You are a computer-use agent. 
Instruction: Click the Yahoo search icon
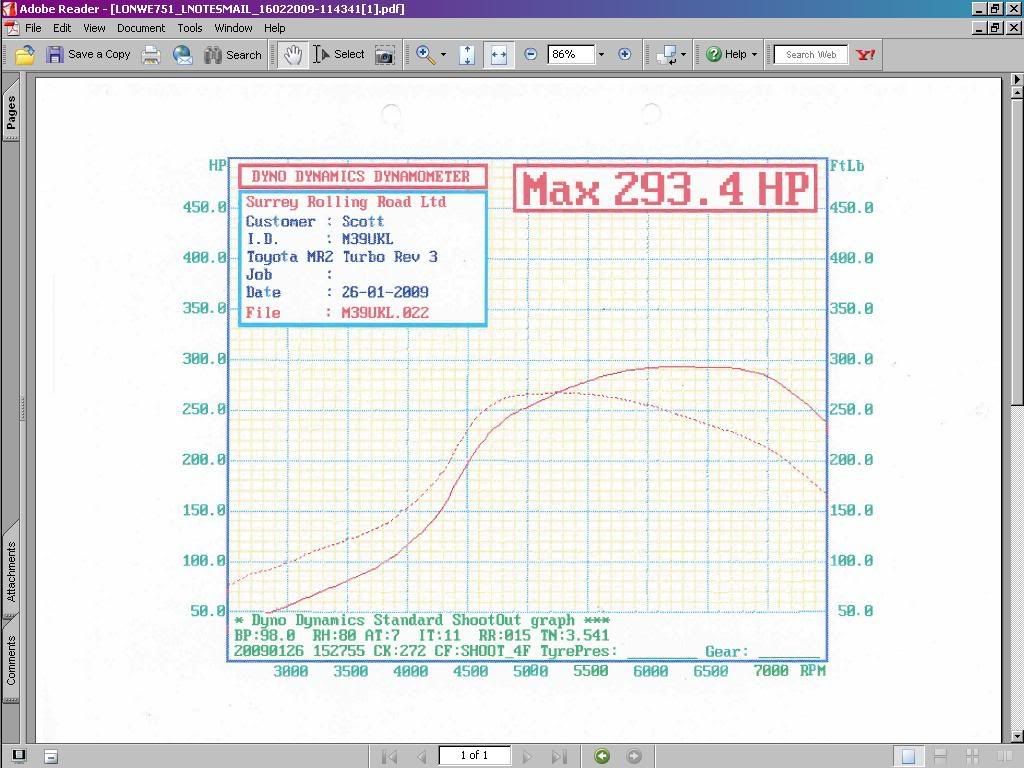pos(865,55)
